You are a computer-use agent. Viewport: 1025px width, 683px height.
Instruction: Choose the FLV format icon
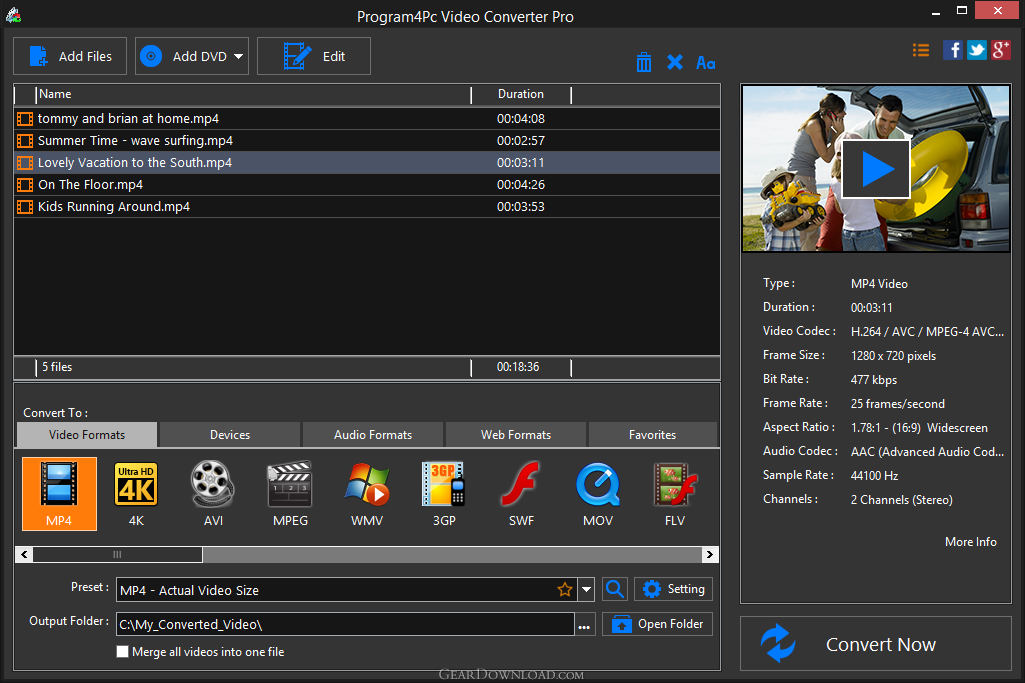(675, 493)
